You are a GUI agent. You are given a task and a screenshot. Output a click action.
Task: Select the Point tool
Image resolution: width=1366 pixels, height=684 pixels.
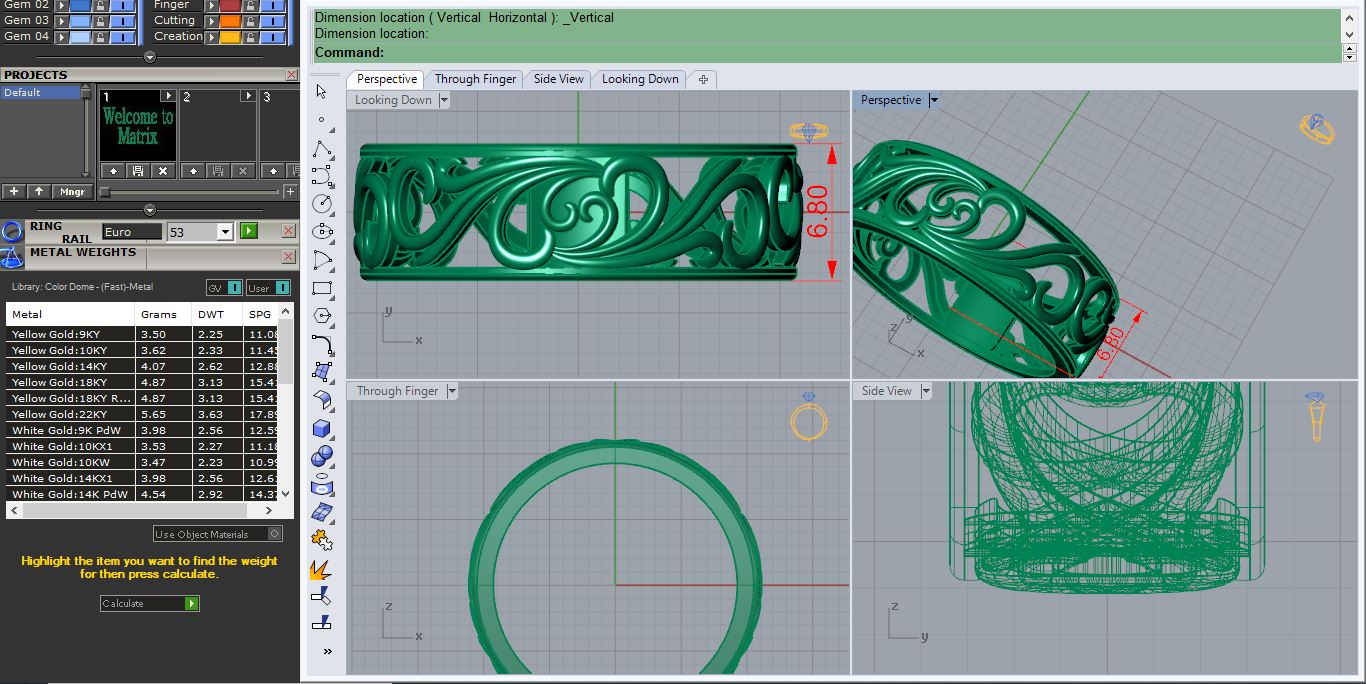pos(321,119)
